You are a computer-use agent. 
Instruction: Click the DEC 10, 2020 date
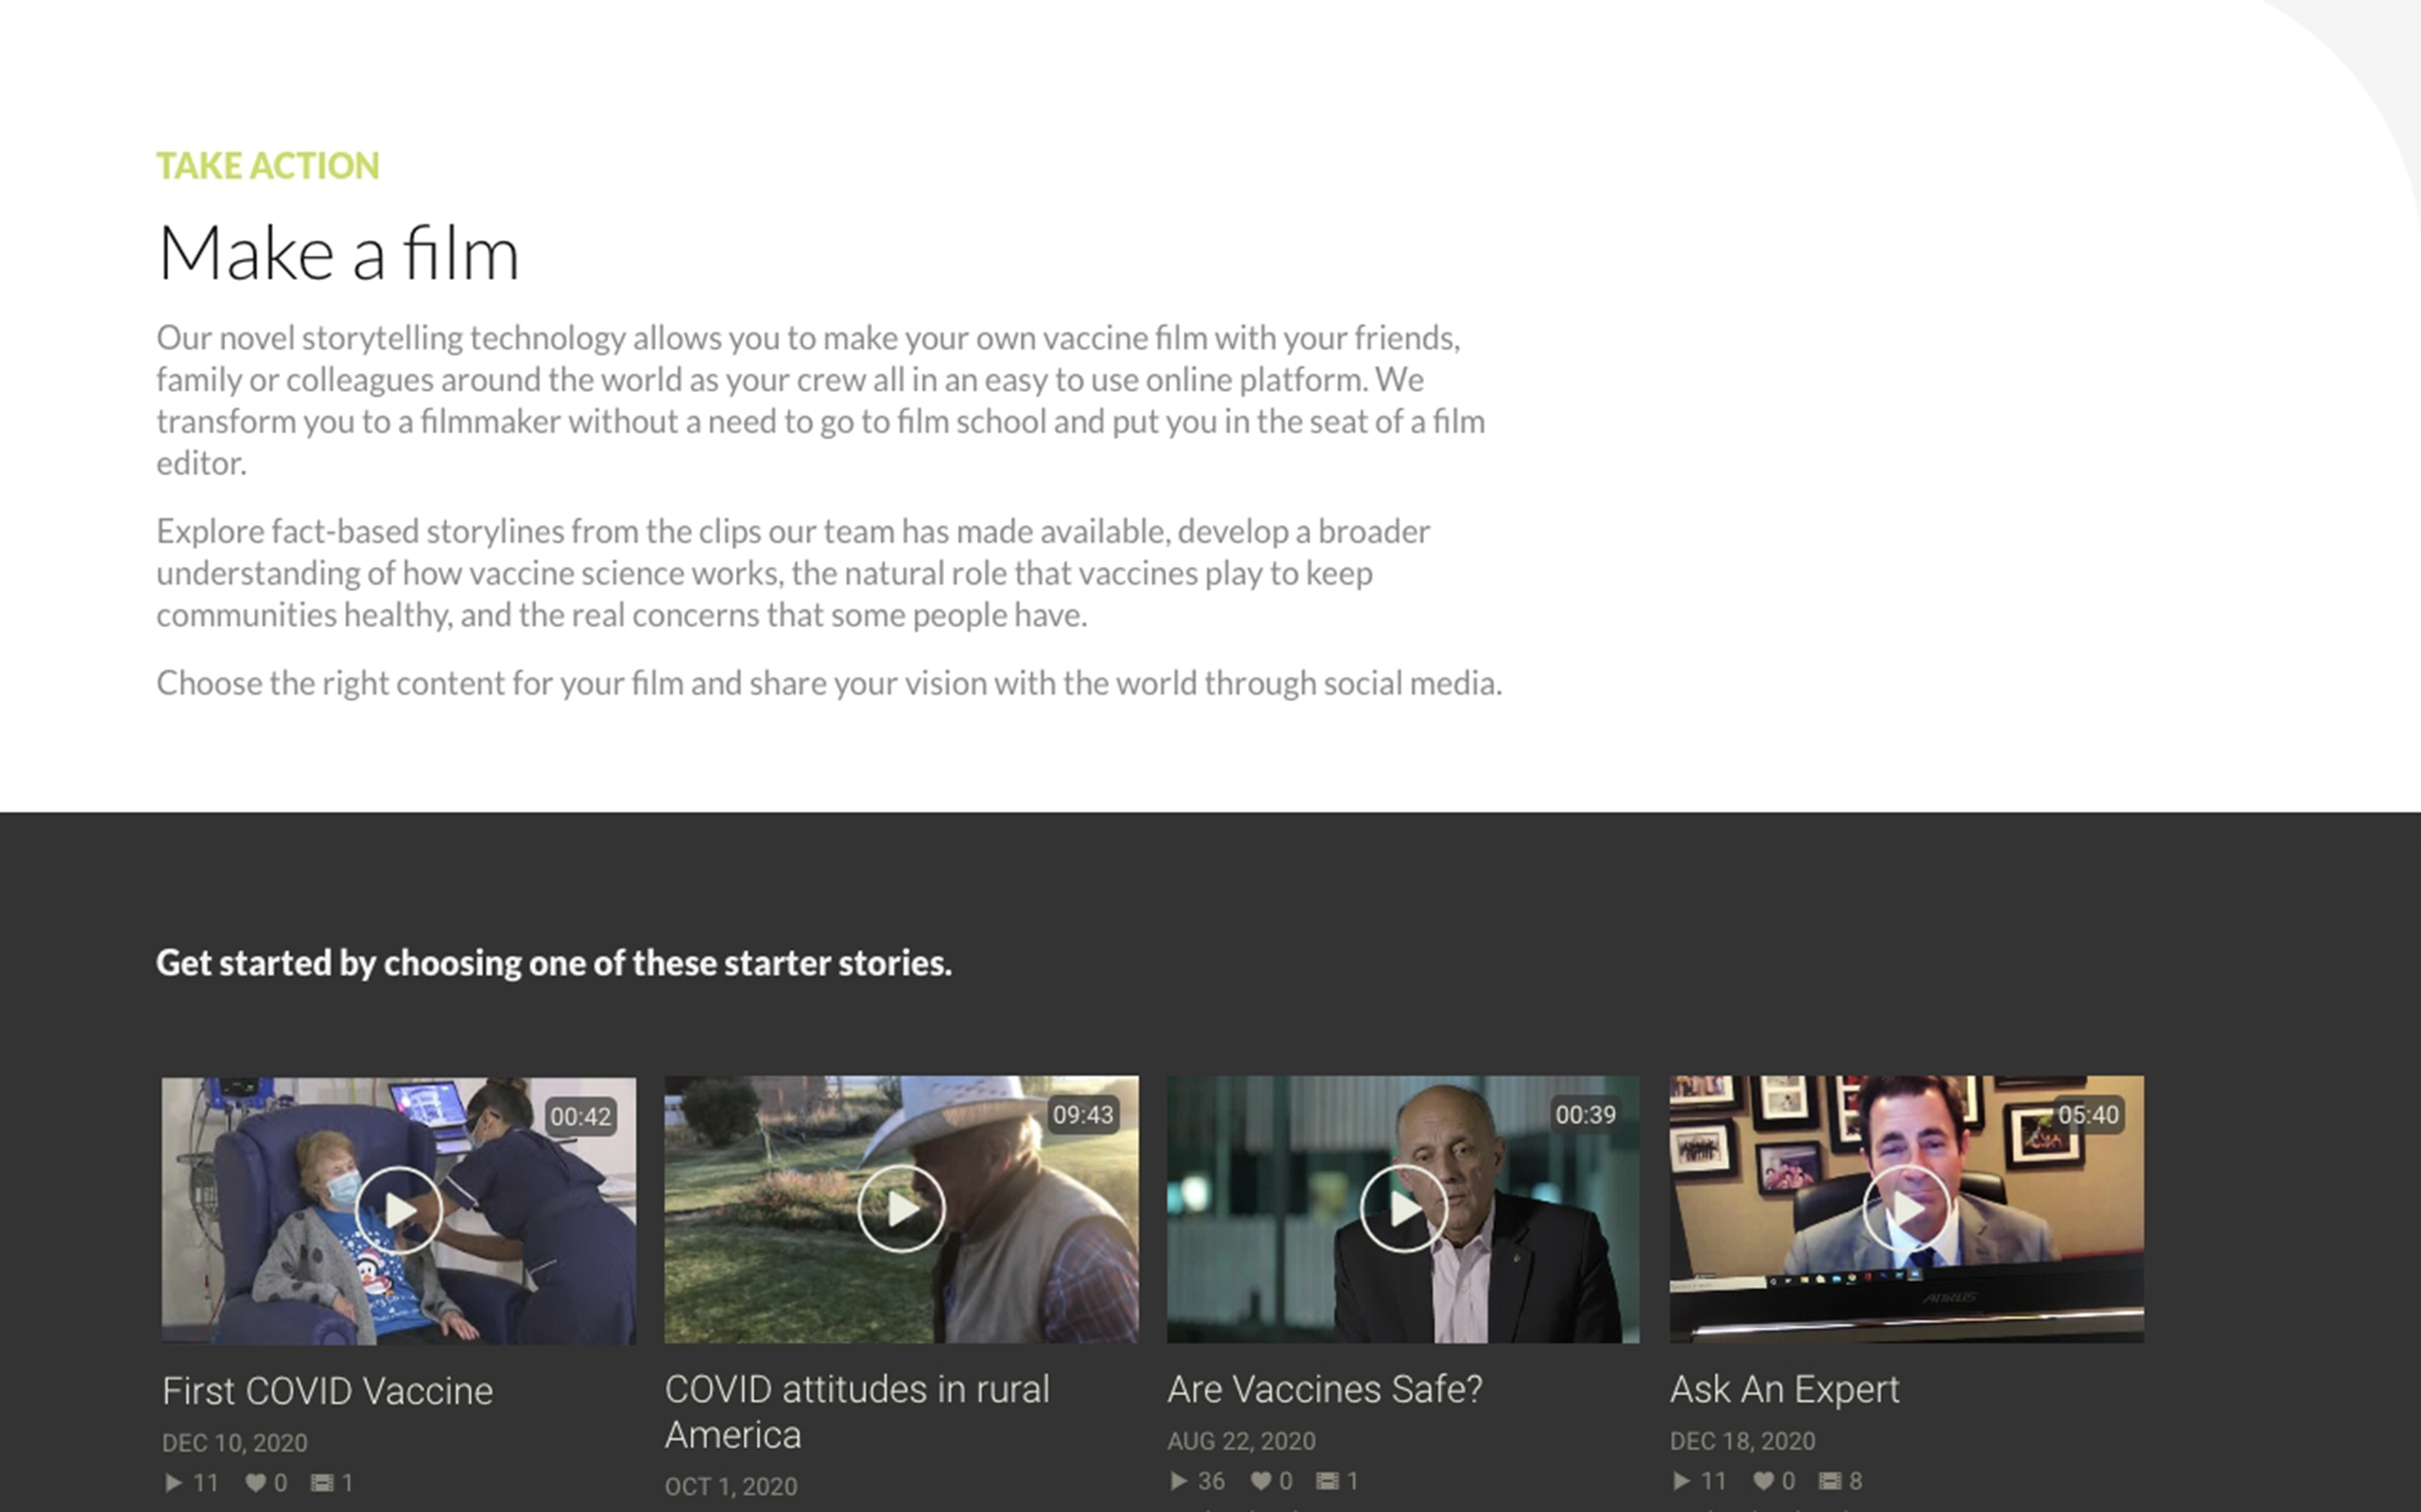(235, 1443)
